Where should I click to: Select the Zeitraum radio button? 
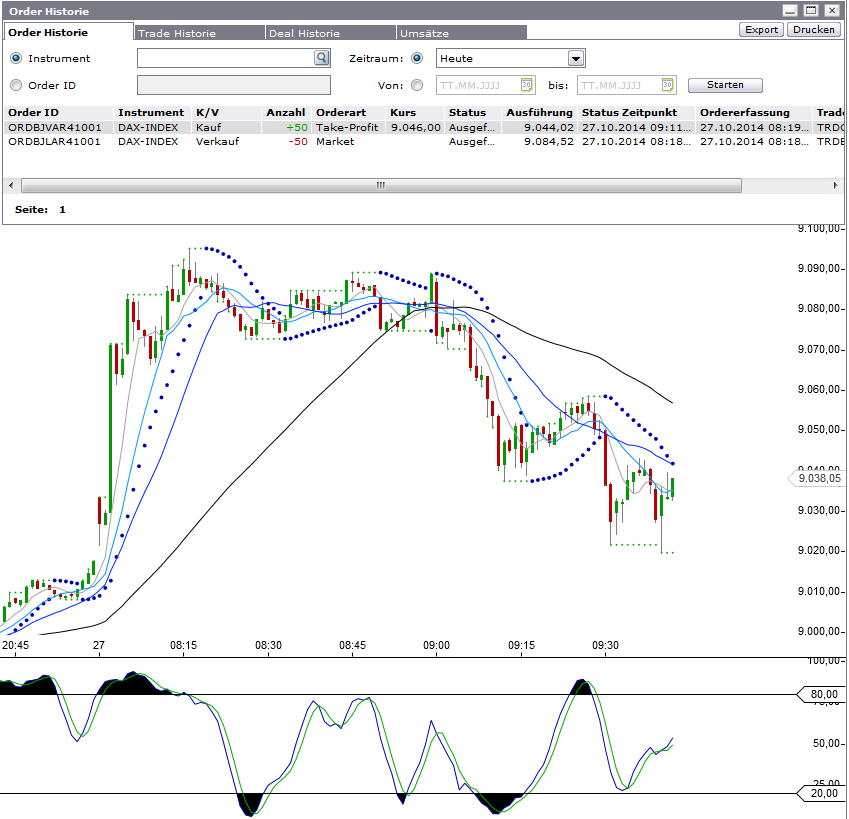point(417,58)
